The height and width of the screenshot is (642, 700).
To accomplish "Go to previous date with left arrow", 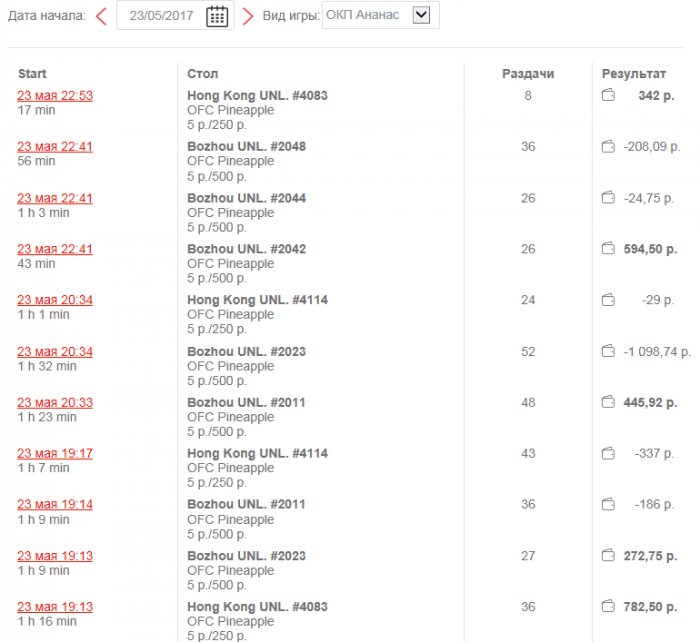I will (x=101, y=16).
